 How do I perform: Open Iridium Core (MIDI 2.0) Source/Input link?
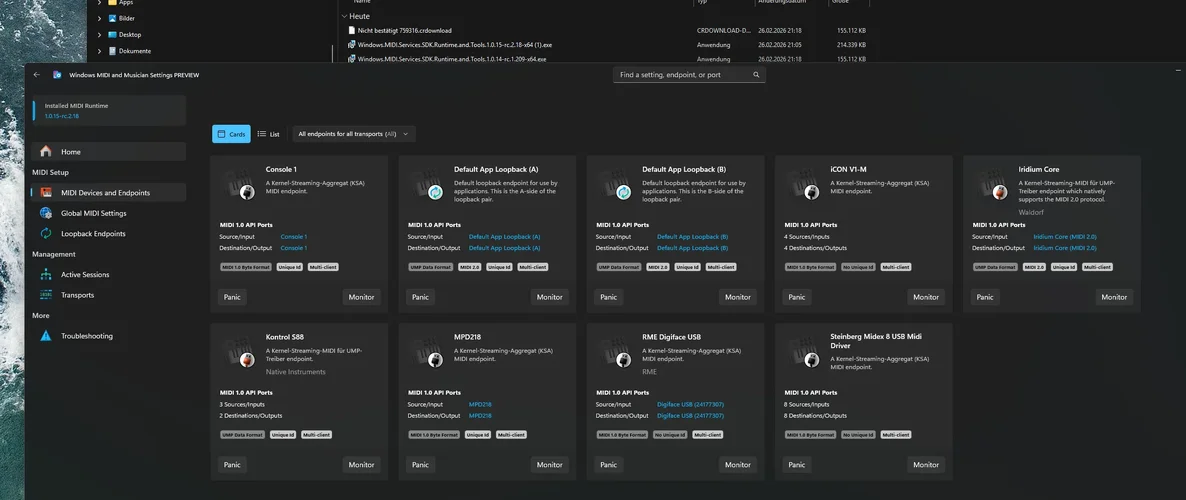click(1065, 237)
